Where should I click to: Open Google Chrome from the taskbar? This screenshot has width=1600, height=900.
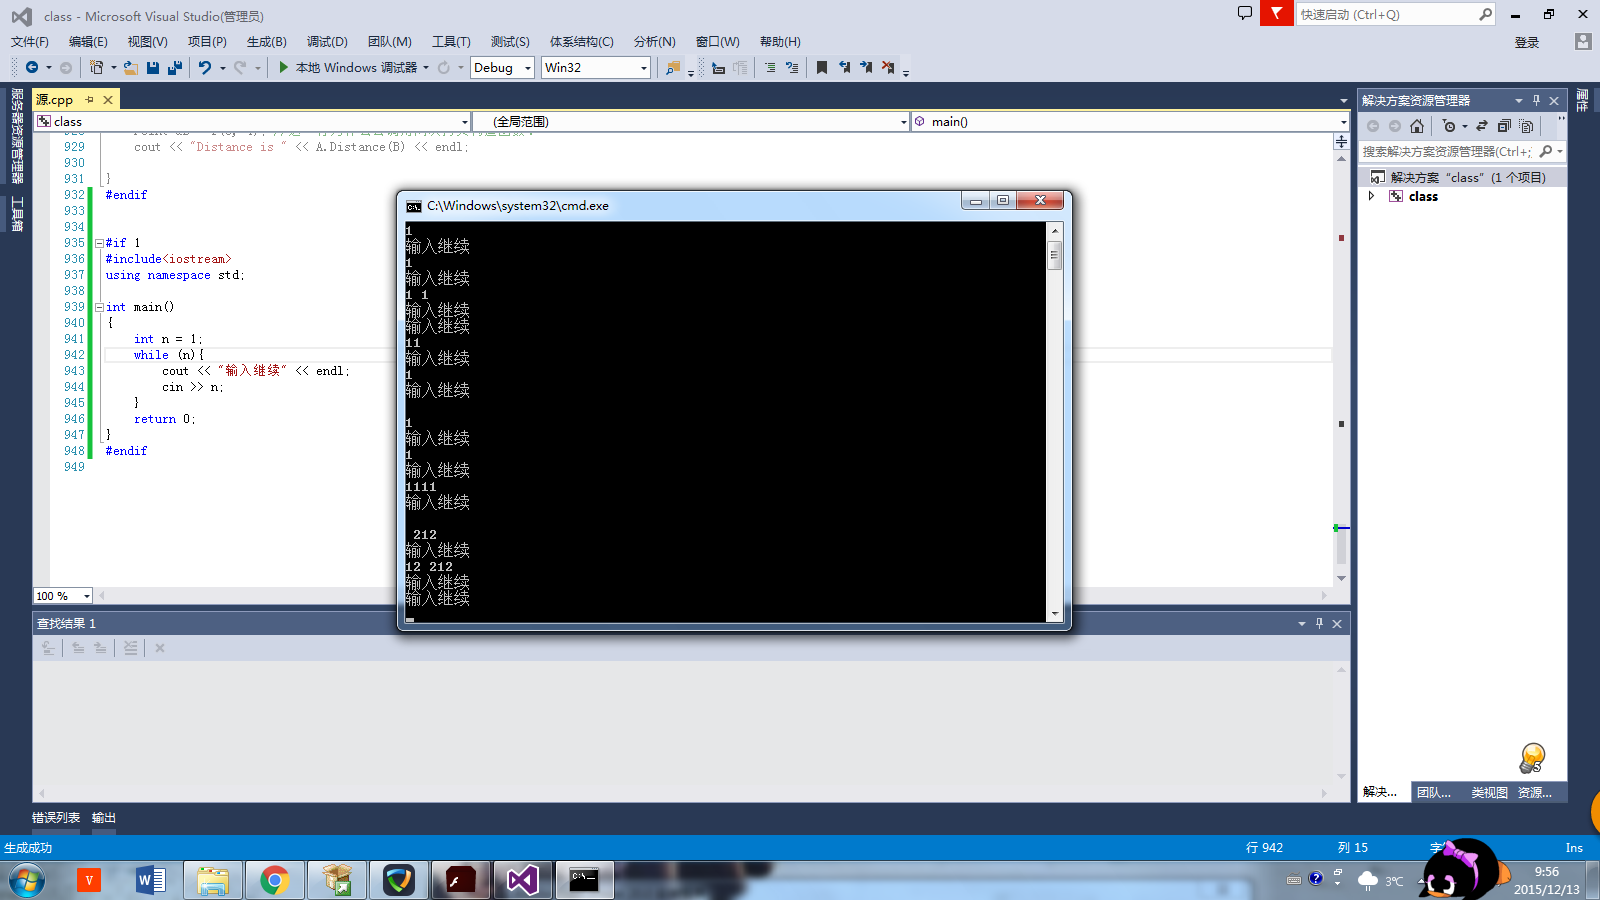[x=274, y=880]
